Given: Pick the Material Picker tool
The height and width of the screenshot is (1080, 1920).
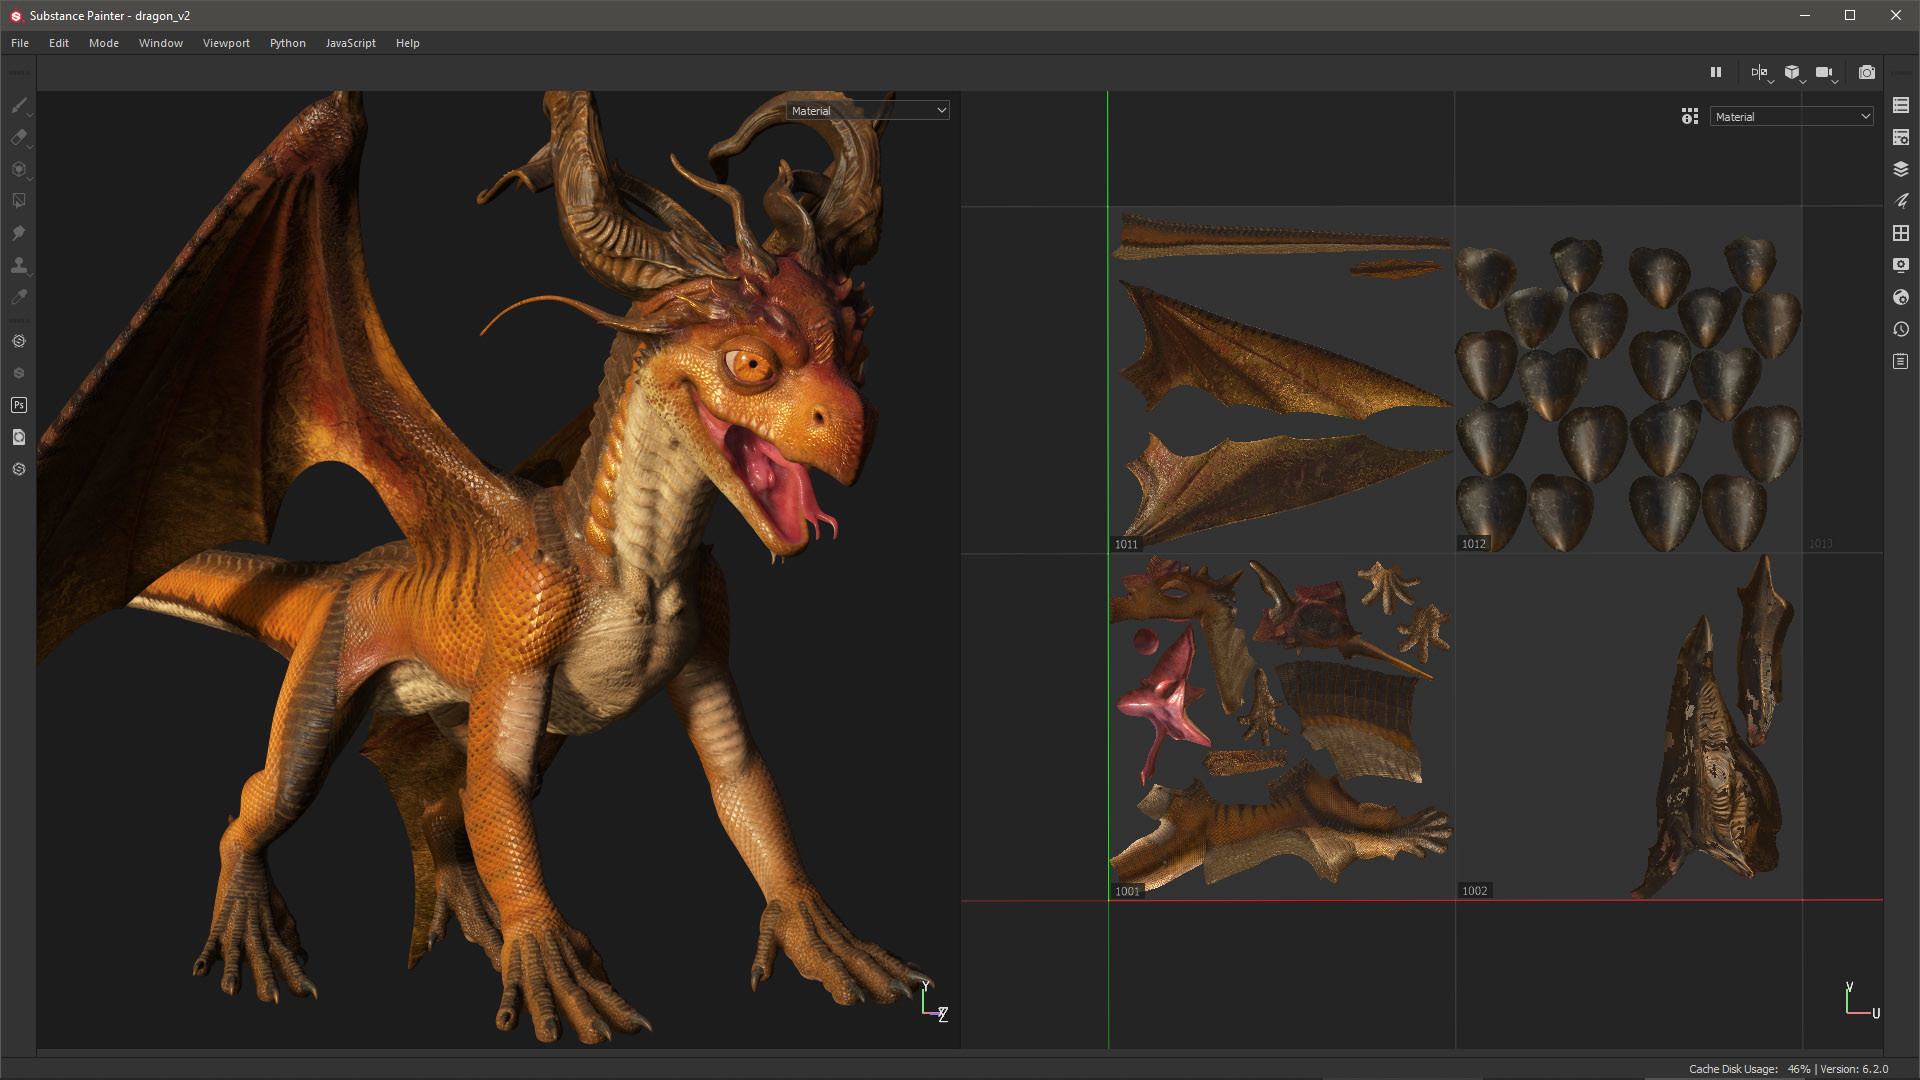Looking at the screenshot, I should pos(19,297).
